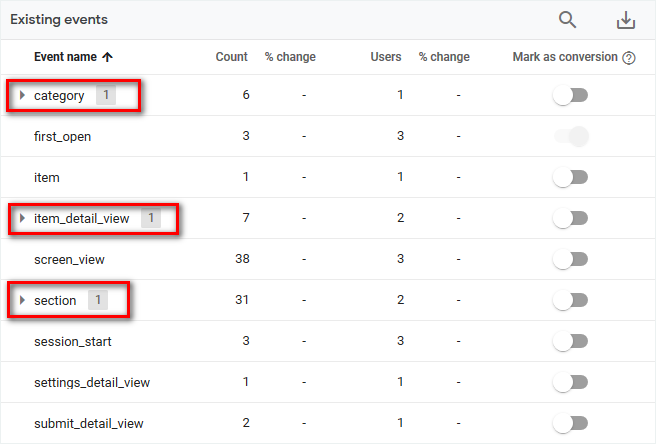
Task: Click the screen_view event name
Action: 69,259
